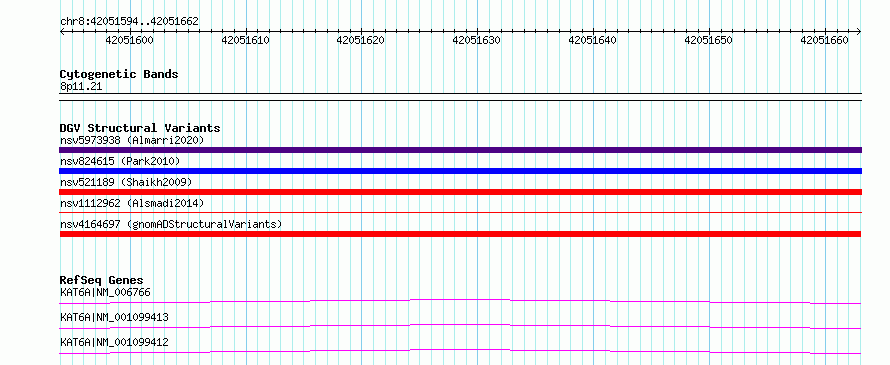Click the blue nsv824615 variant bar
This screenshot has height=365, width=890.
[460, 171]
